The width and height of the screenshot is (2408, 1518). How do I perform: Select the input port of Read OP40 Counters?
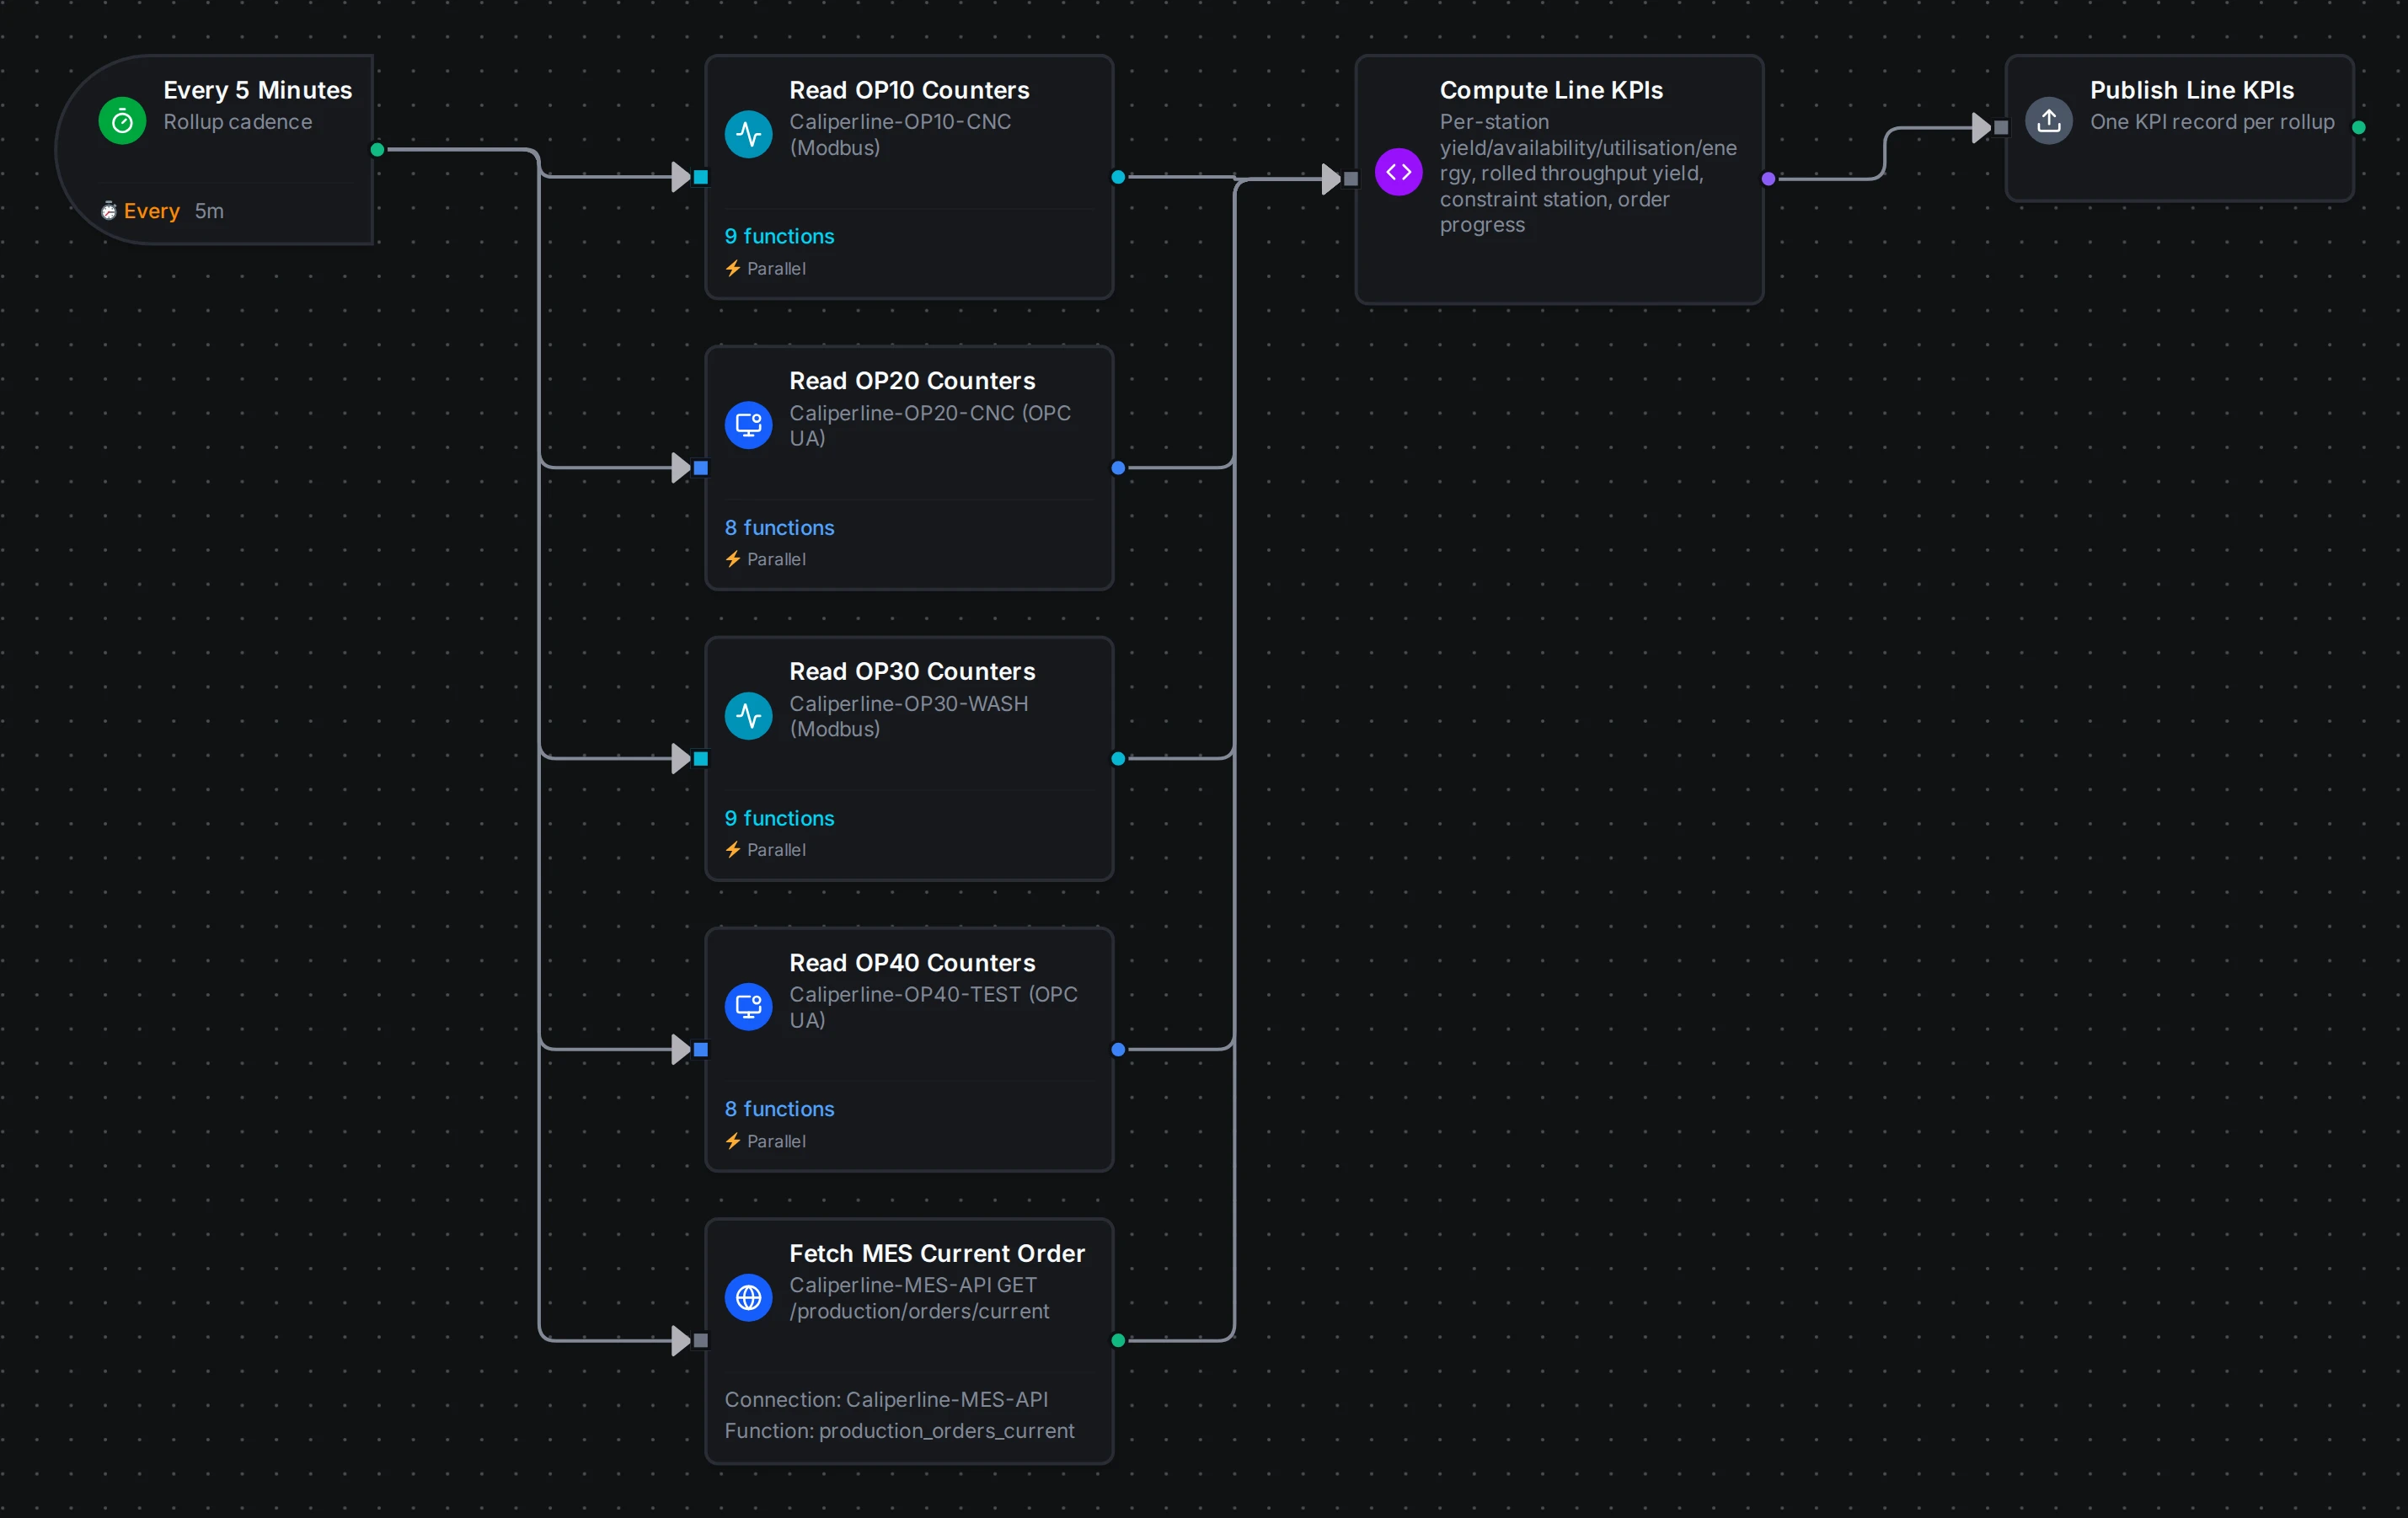701,1050
